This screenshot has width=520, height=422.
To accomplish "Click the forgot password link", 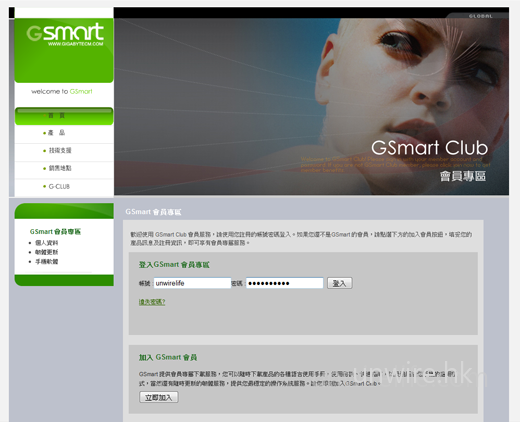I will pyautogui.click(x=152, y=302).
